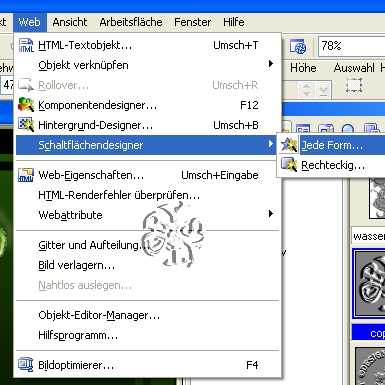Open Web-Eigenschaften... dialog
Image resolution: width=385 pixels, height=385 pixels.
[147, 175]
